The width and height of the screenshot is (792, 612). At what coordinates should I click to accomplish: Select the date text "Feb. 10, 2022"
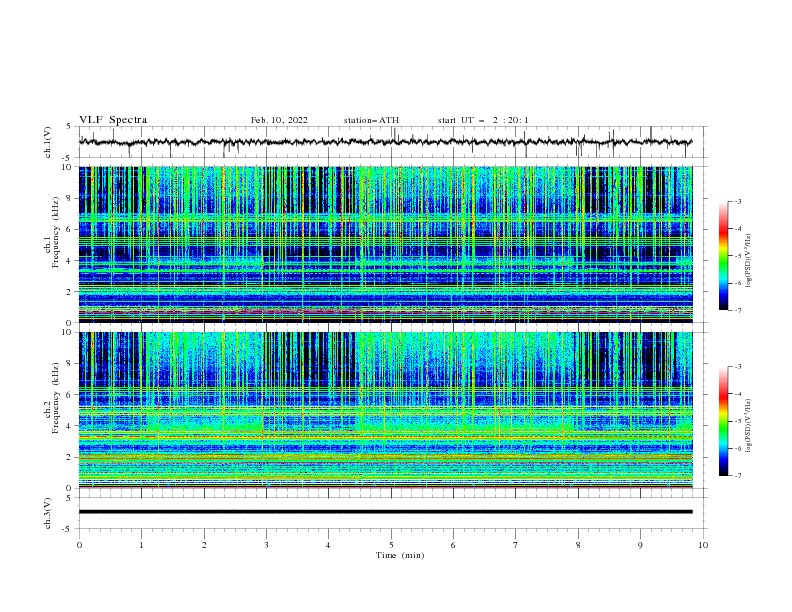point(279,120)
